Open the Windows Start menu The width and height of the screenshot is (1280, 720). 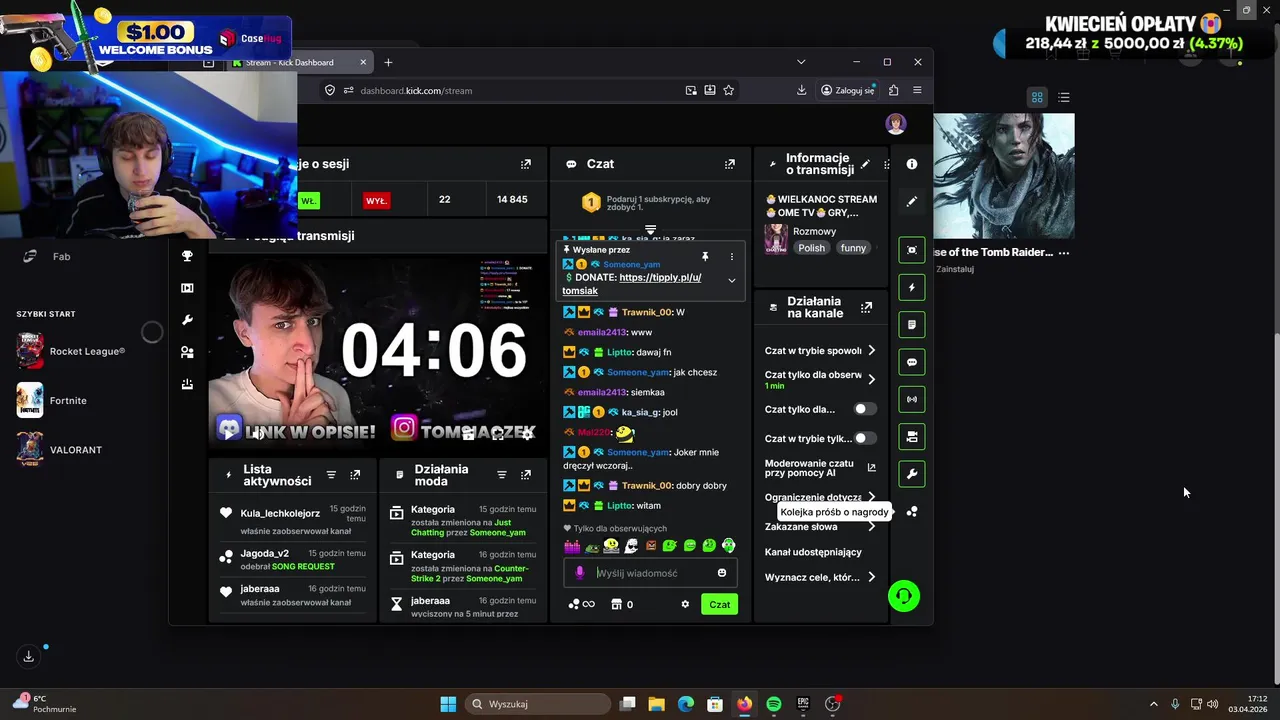tap(448, 704)
